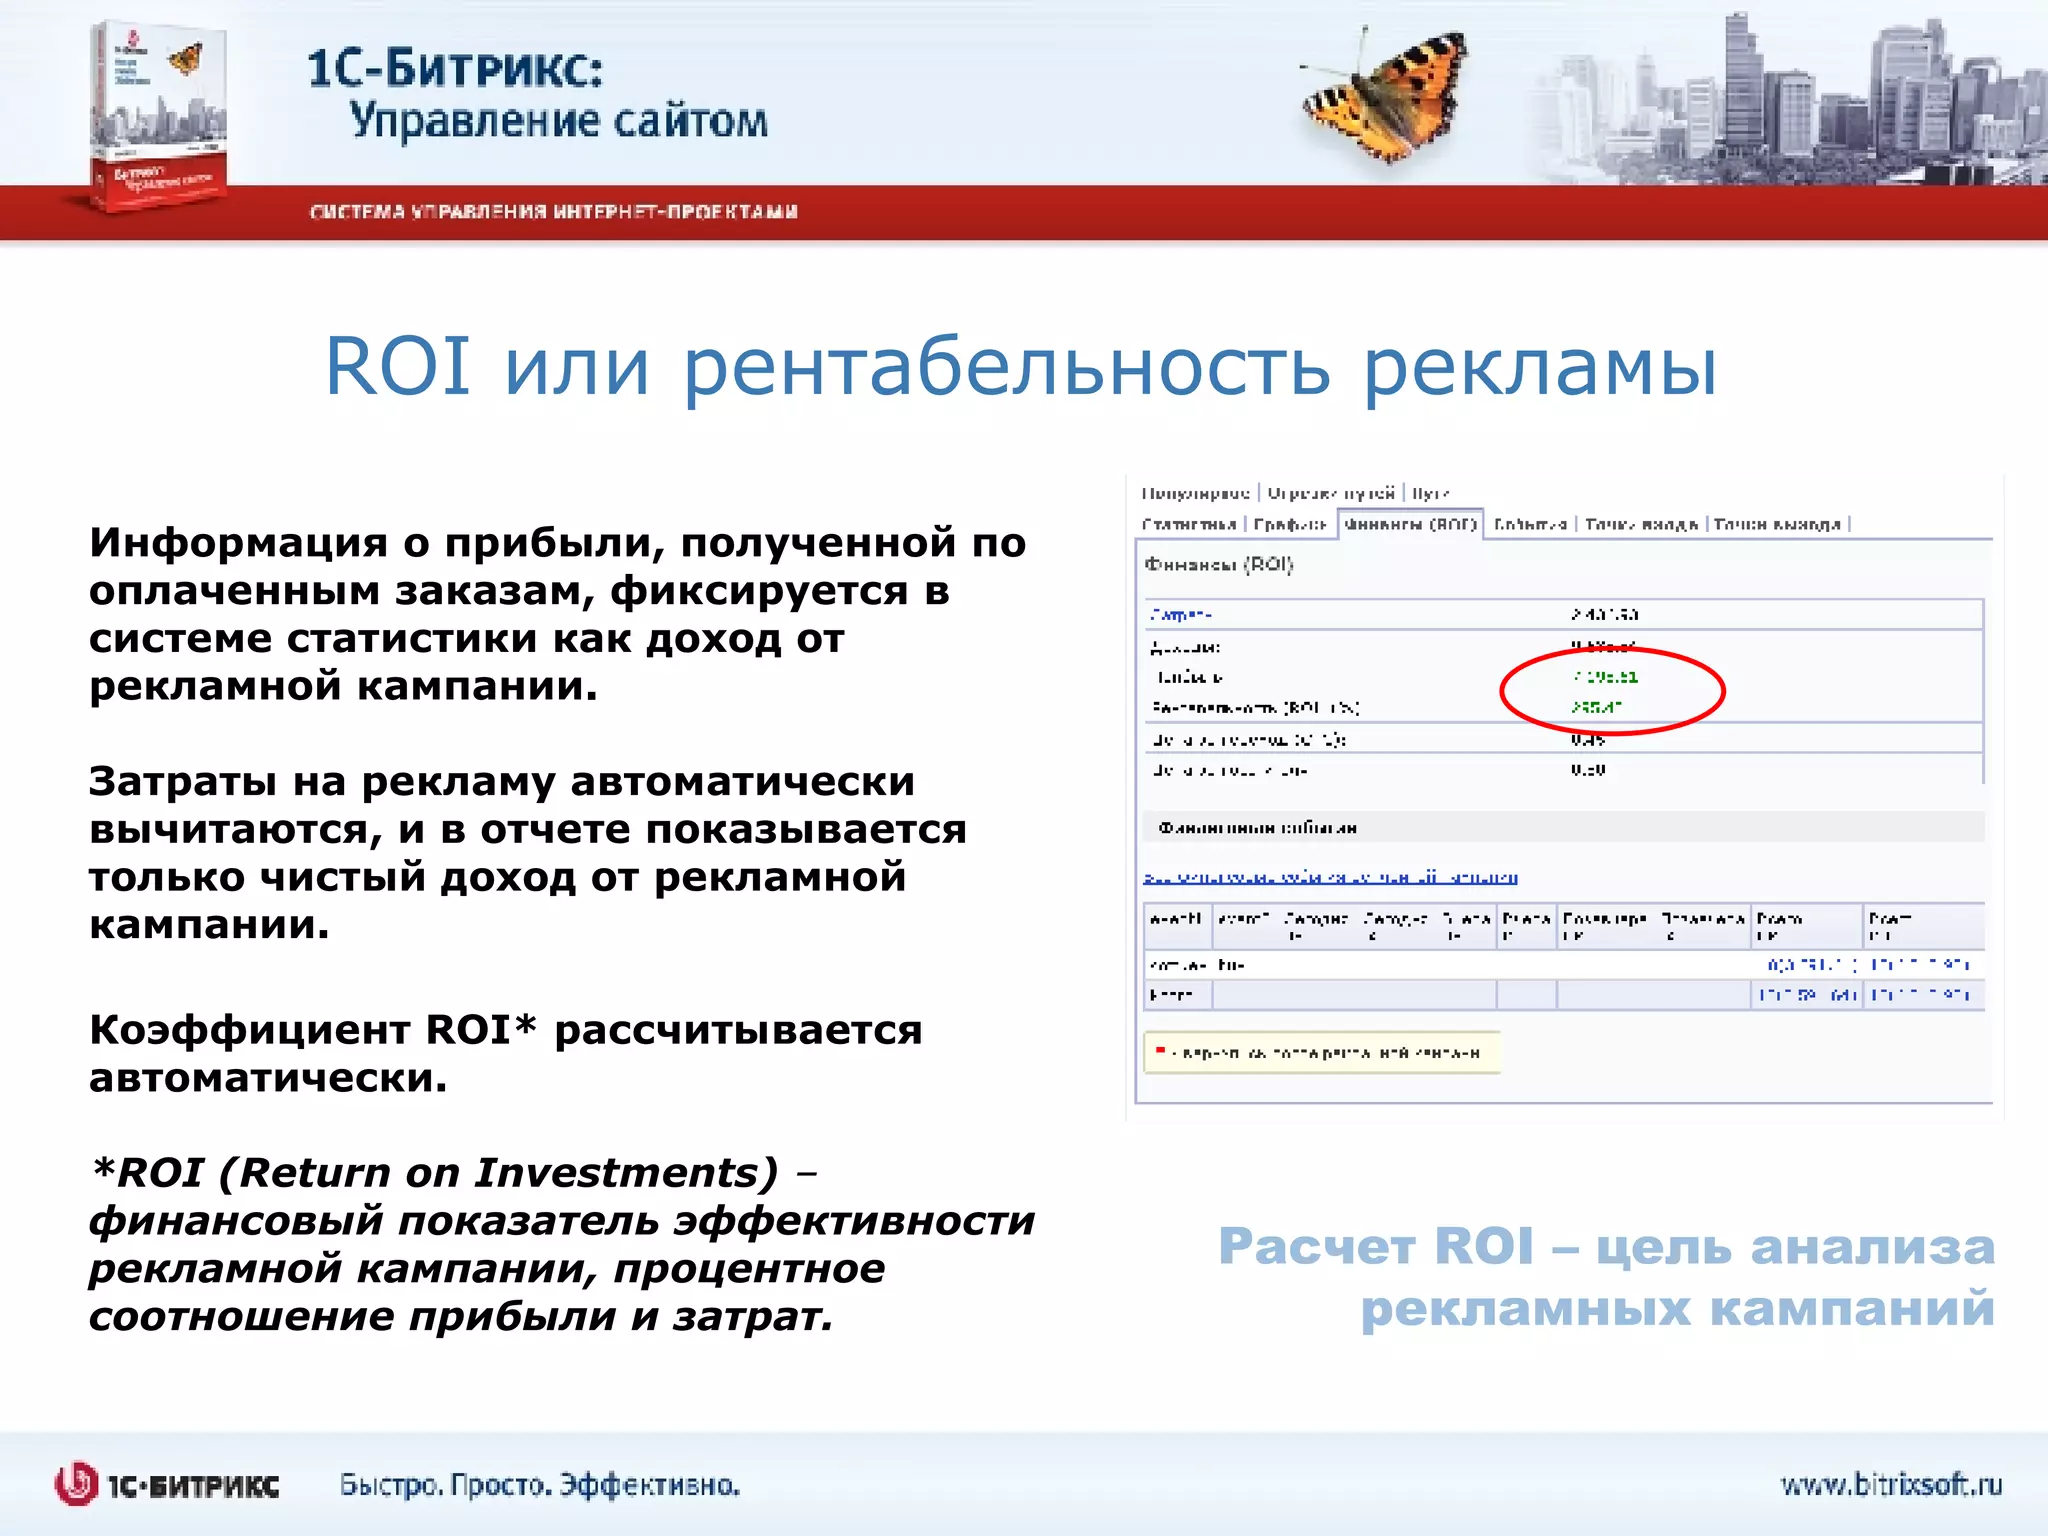Click the yellow legend note with red marker
This screenshot has height=1536, width=2048.
click(x=1322, y=1052)
